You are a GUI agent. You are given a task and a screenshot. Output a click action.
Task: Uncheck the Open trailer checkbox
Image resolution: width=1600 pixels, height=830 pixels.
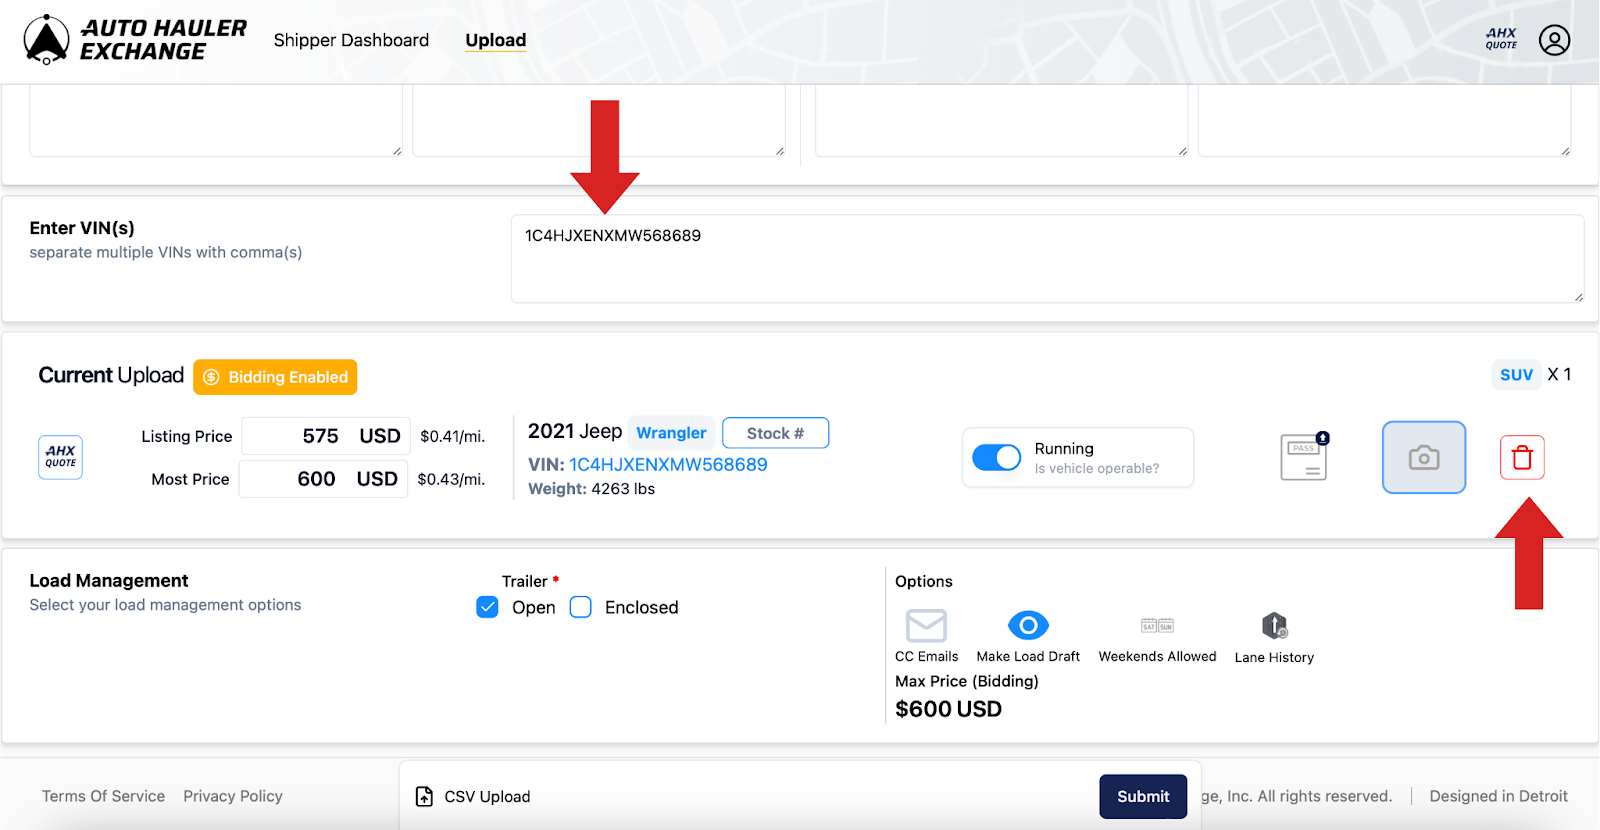pyautogui.click(x=487, y=607)
